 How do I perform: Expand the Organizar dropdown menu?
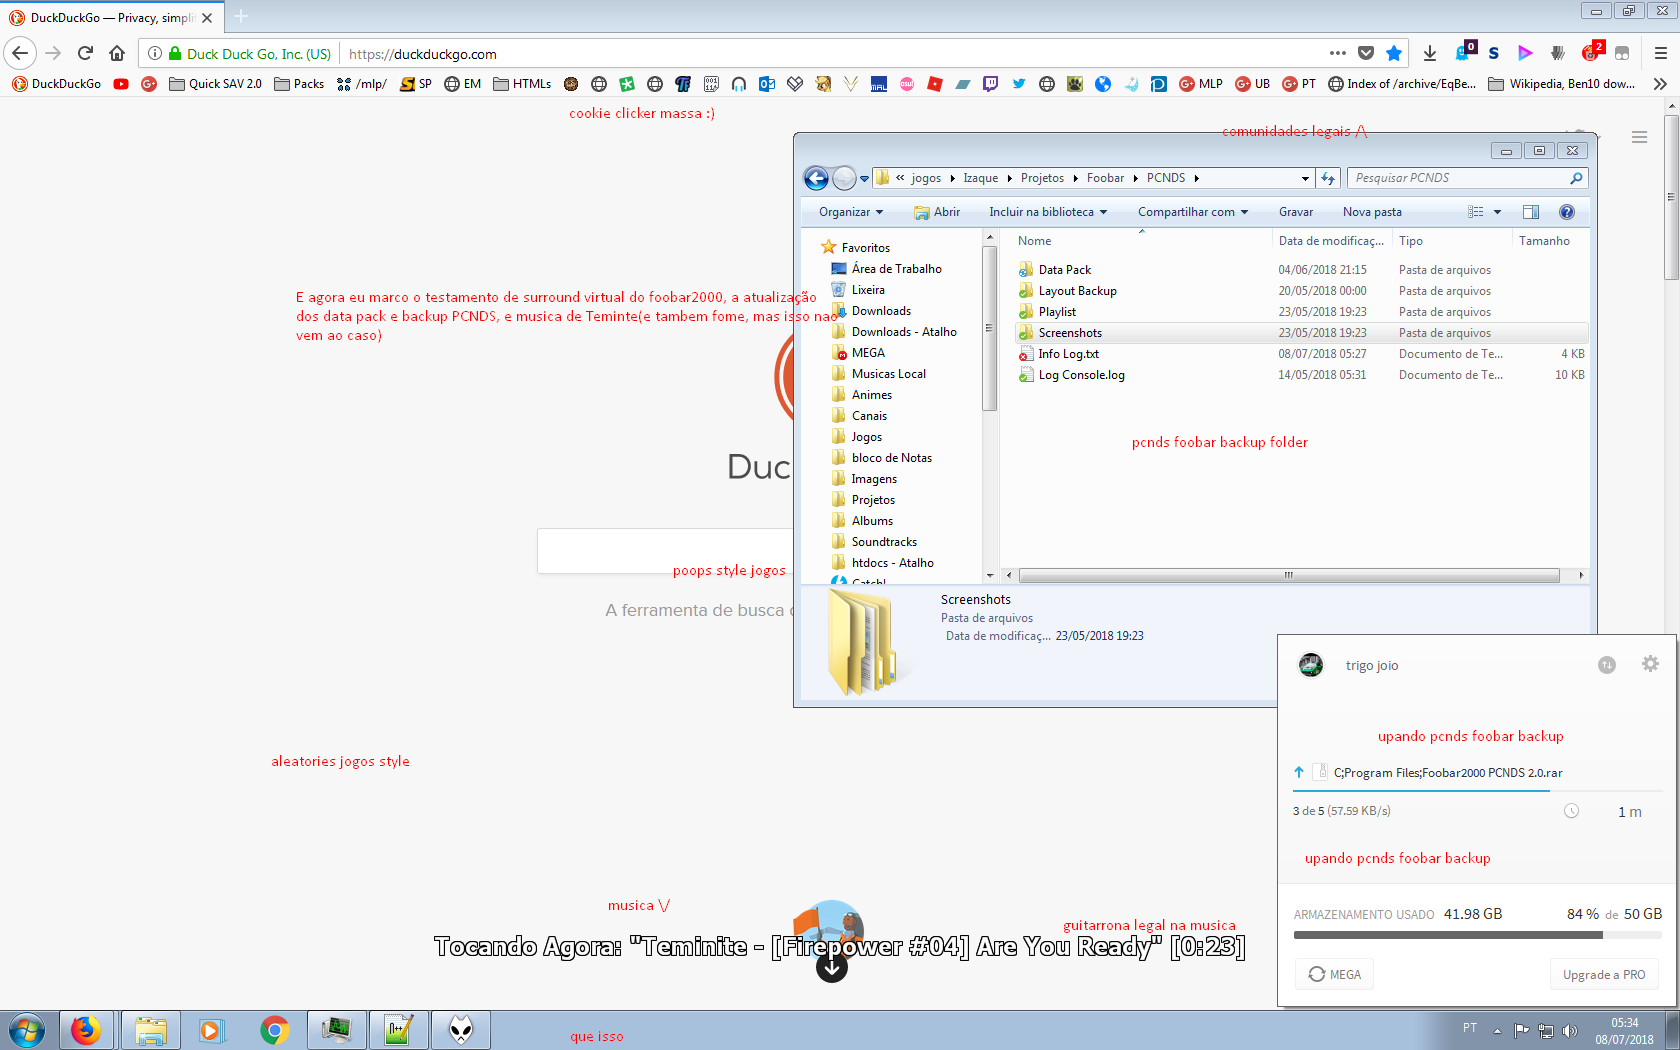click(x=850, y=212)
